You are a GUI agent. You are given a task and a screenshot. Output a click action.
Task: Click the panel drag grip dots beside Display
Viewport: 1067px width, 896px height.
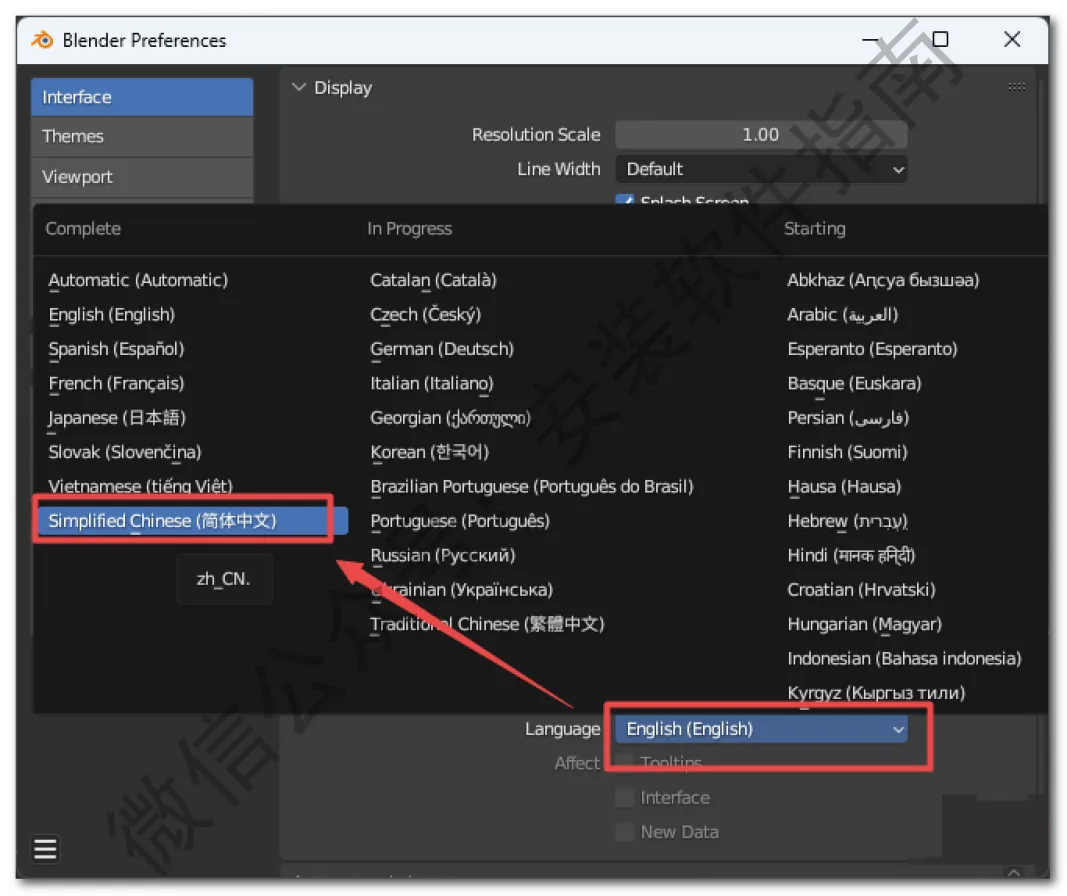[x=1016, y=87]
